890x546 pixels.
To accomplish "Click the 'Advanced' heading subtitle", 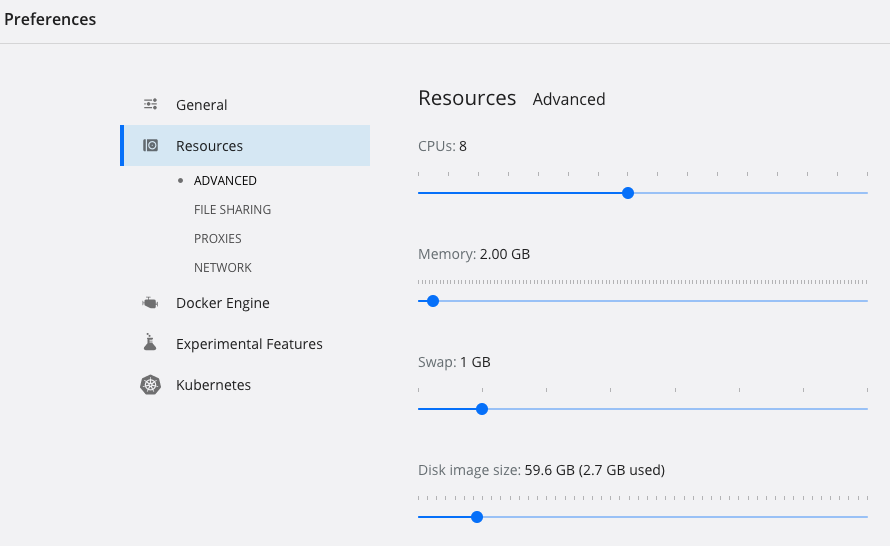I will pos(569,99).
